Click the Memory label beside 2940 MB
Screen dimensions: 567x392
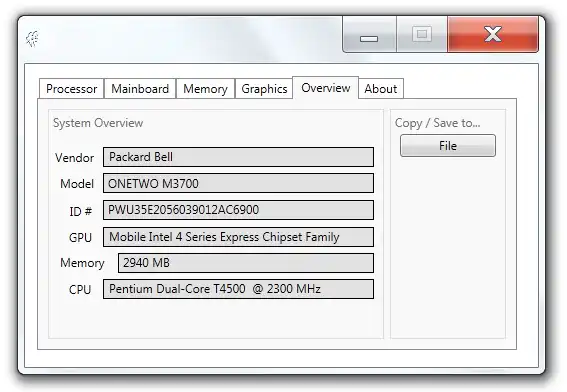[x=82, y=263]
